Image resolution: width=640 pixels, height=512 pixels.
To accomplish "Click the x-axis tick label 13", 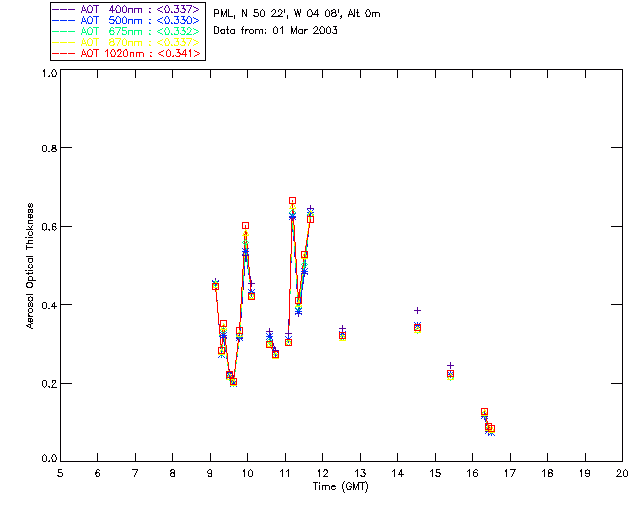I will [x=360, y=473].
